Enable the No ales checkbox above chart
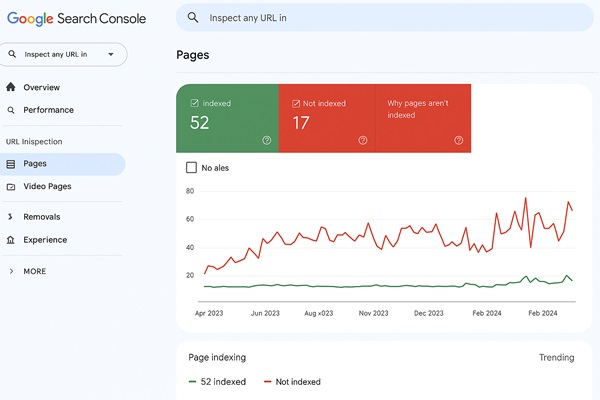 pyautogui.click(x=192, y=168)
